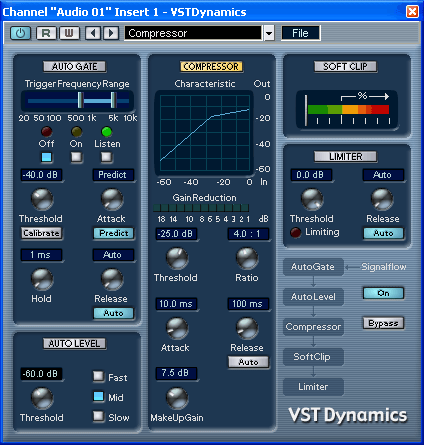The image size is (424, 445).
Task: Click the left Trigger Frequency Range handle
Action: click(x=80, y=100)
